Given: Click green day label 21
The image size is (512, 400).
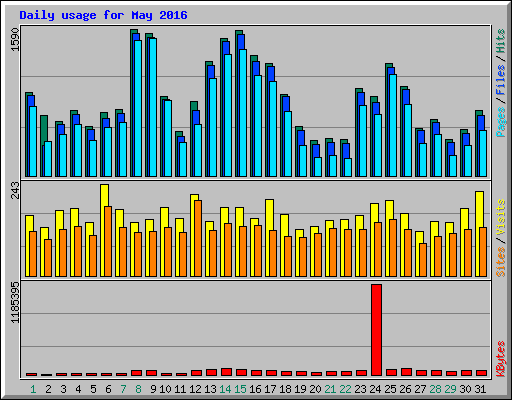Looking at the screenshot, I should pyautogui.click(x=330, y=389).
